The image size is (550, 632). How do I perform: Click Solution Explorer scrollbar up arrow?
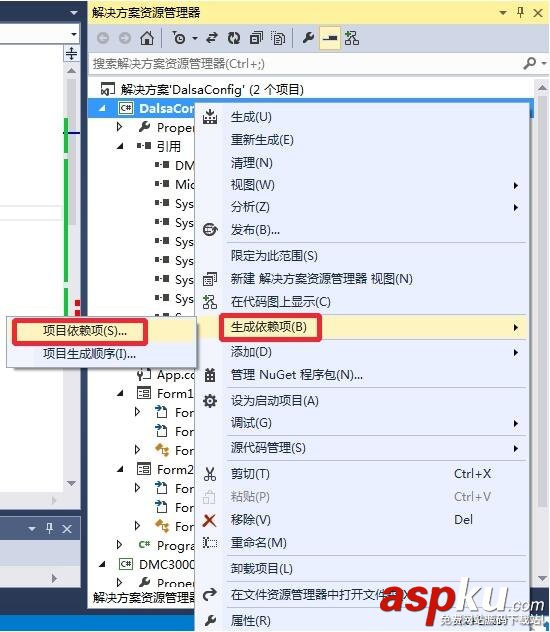tap(542, 87)
